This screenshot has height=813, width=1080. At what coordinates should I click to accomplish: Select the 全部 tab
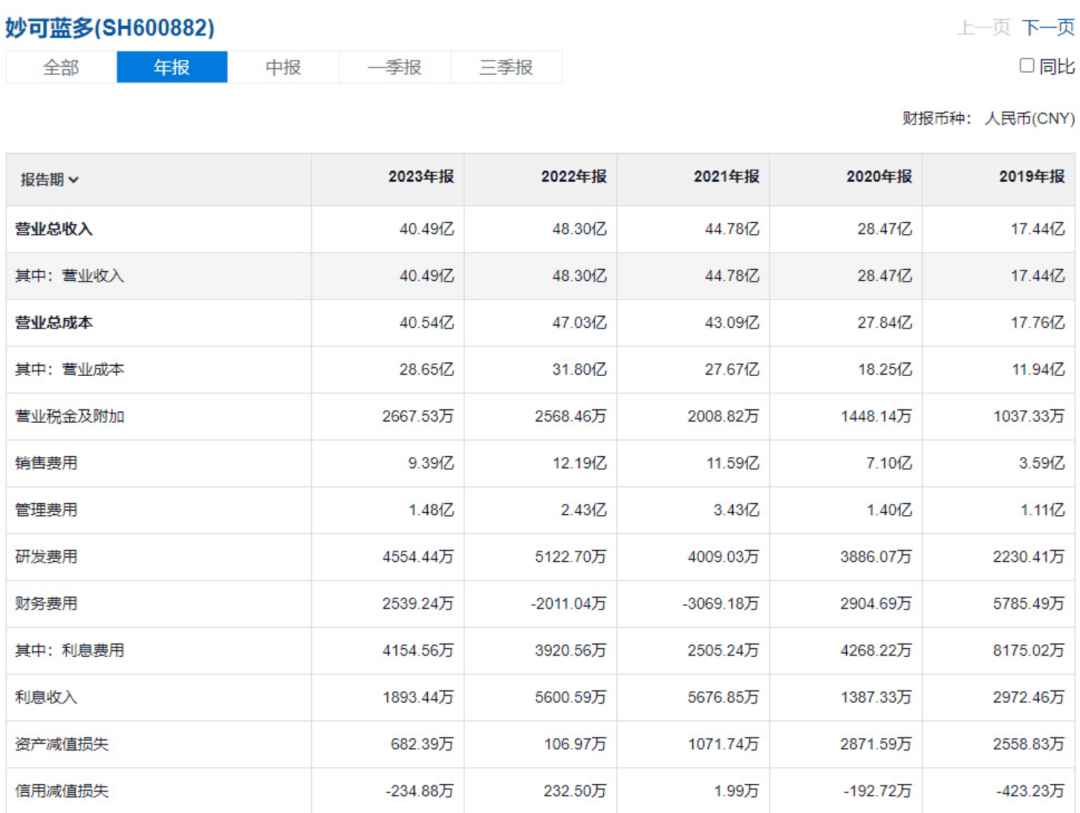[61, 67]
